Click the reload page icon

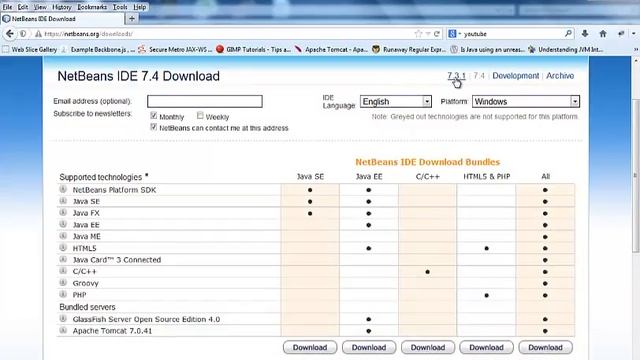[437, 34]
